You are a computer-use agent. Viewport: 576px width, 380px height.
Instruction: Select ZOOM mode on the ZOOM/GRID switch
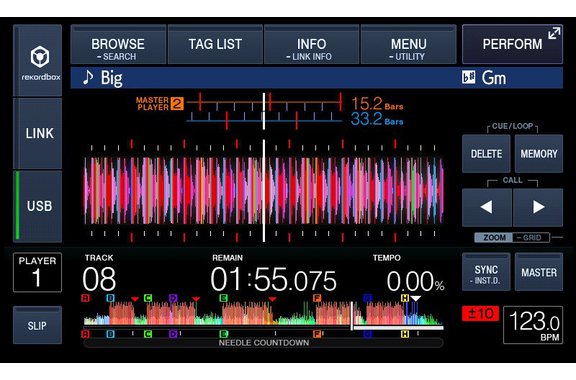[x=494, y=237]
